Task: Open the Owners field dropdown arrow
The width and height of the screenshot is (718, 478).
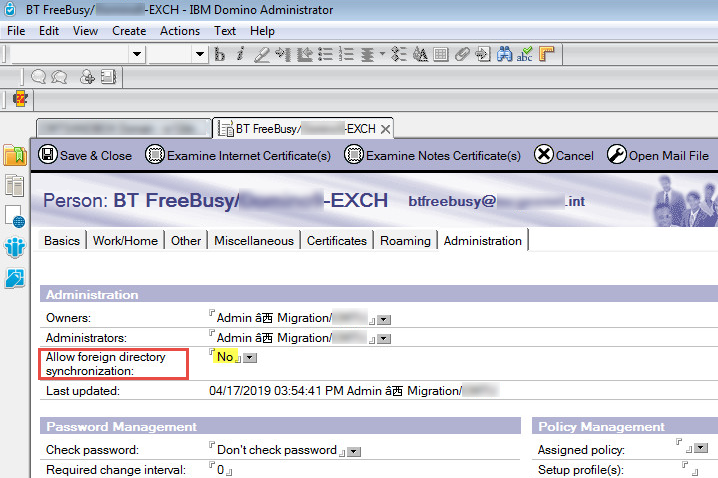Action: [x=384, y=320]
